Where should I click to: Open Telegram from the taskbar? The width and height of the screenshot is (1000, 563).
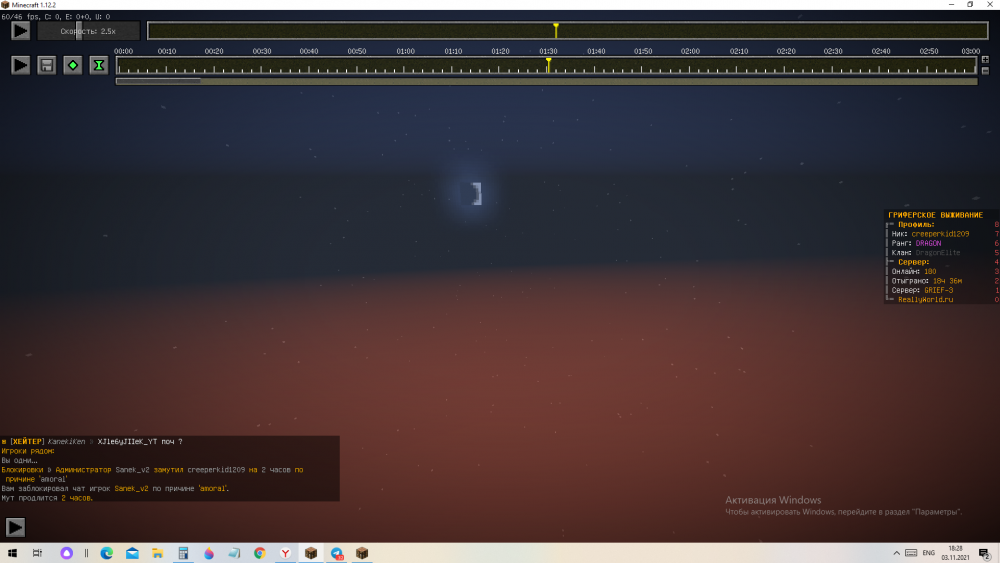(x=337, y=553)
